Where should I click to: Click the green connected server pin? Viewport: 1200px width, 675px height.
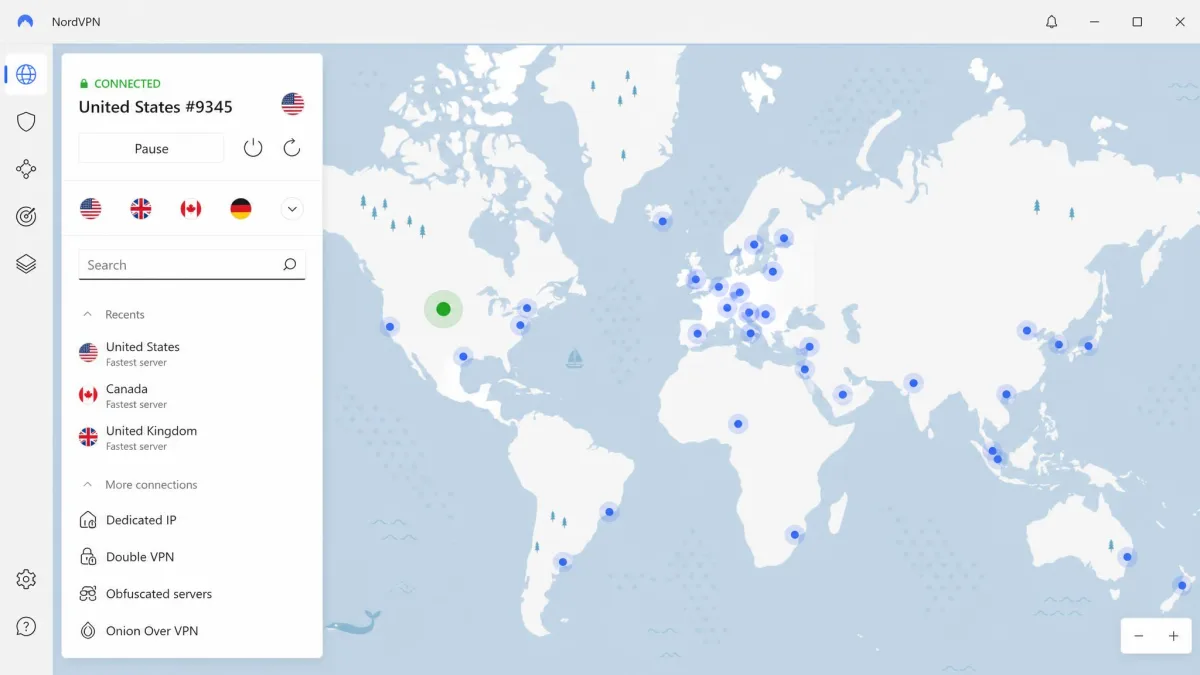(443, 309)
